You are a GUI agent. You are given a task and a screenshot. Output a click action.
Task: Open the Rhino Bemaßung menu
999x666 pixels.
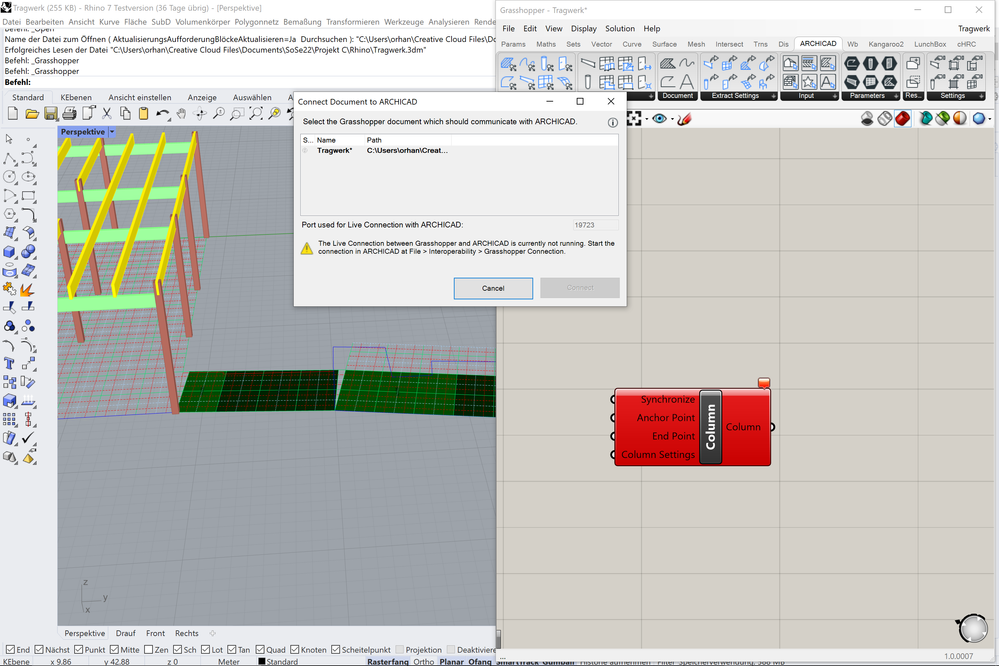(302, 22)
